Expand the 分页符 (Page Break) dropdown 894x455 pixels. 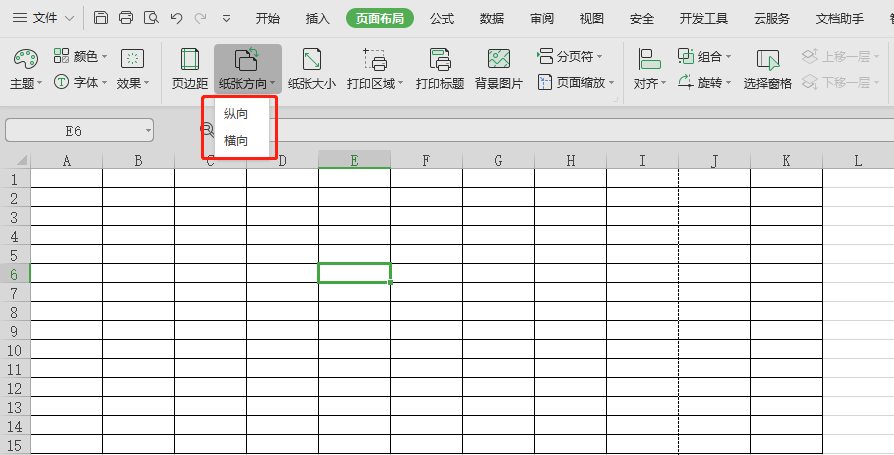pyautogui.click(x=577, y=56)
